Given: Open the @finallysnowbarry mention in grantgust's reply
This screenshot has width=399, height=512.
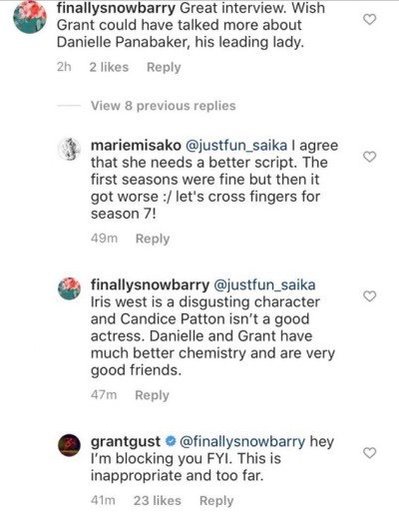Looking at the screenshot, I should [x=242, y=442].
